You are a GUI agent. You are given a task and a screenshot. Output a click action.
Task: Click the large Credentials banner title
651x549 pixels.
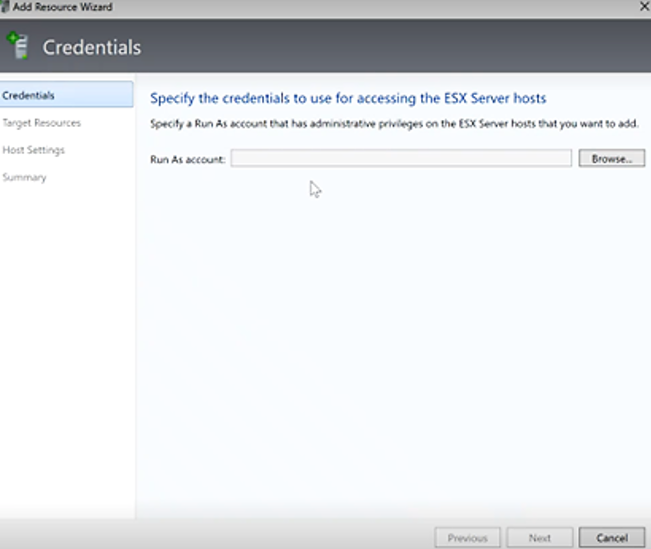[x=91, y=47]
